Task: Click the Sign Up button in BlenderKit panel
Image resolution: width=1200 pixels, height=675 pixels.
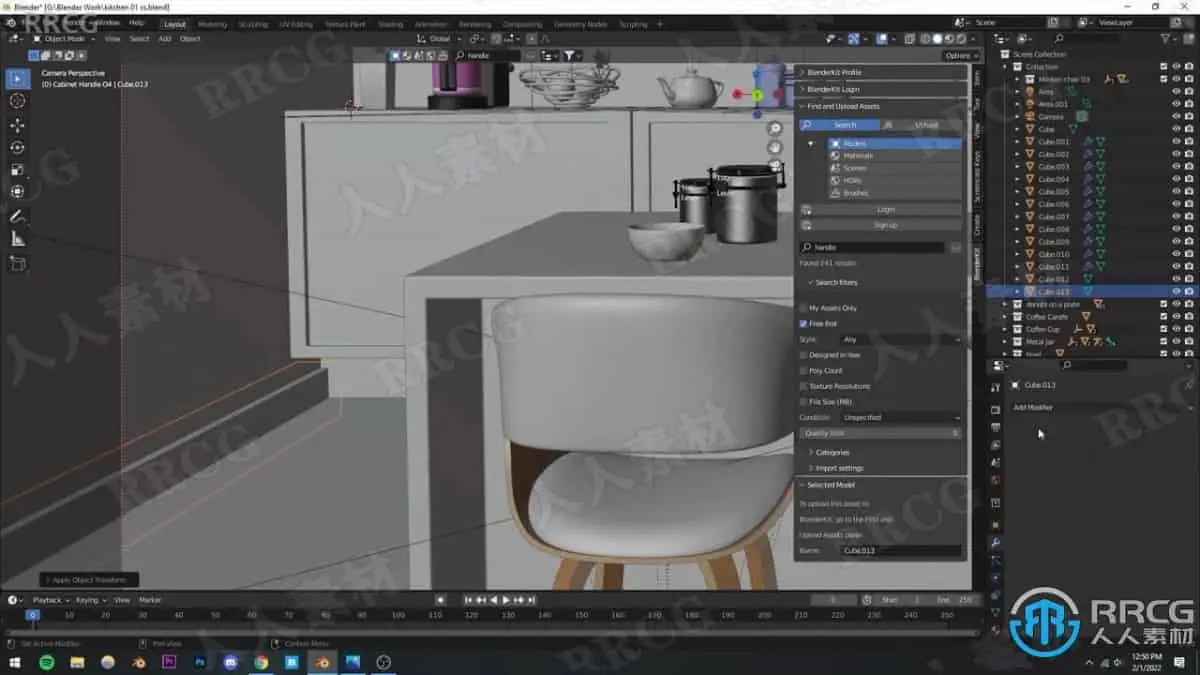Action: click(x=884, y=224)
